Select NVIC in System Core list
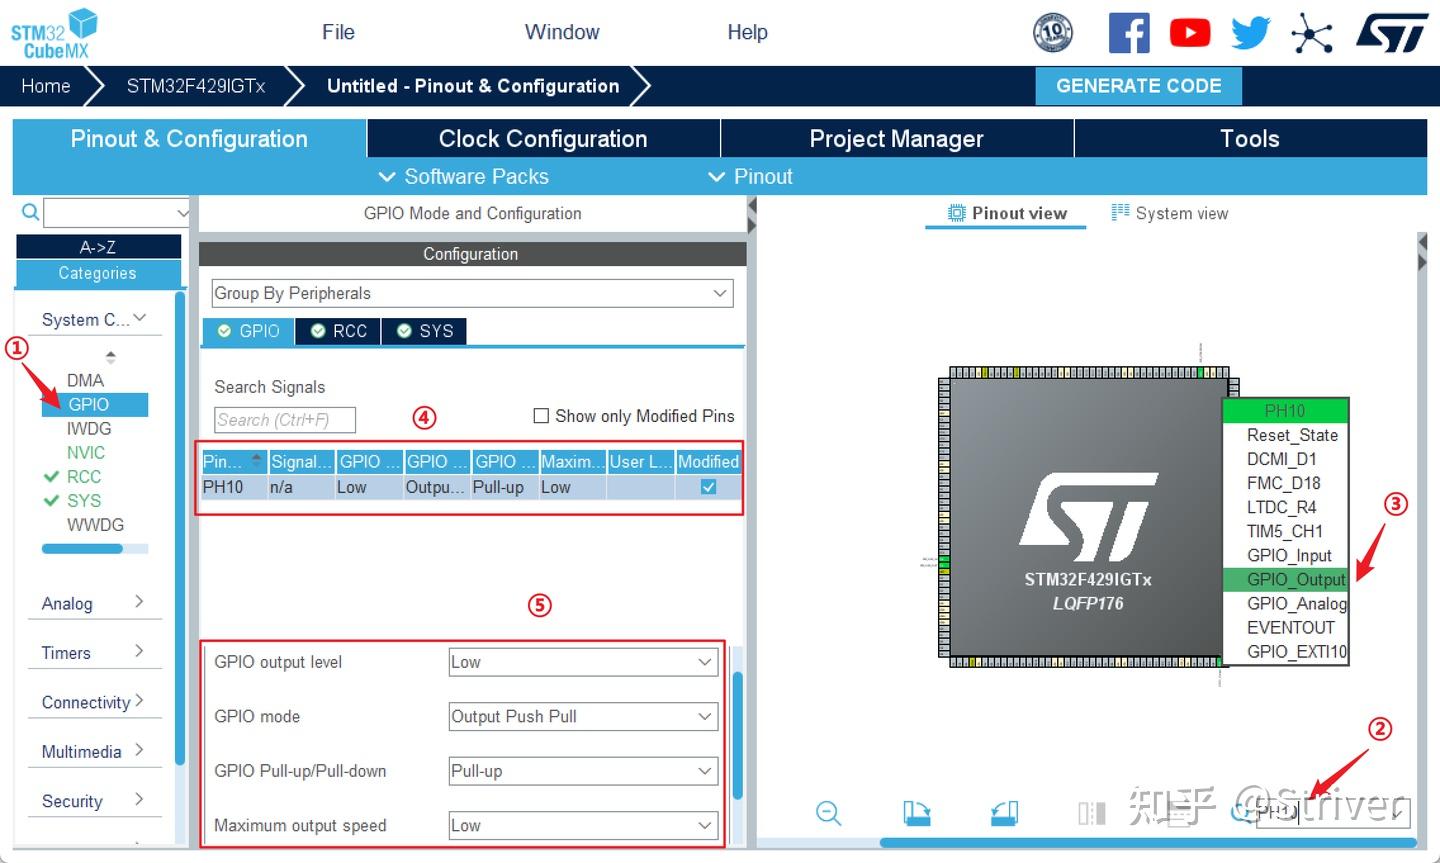The image size is (1440, 863). pos(85,452)
